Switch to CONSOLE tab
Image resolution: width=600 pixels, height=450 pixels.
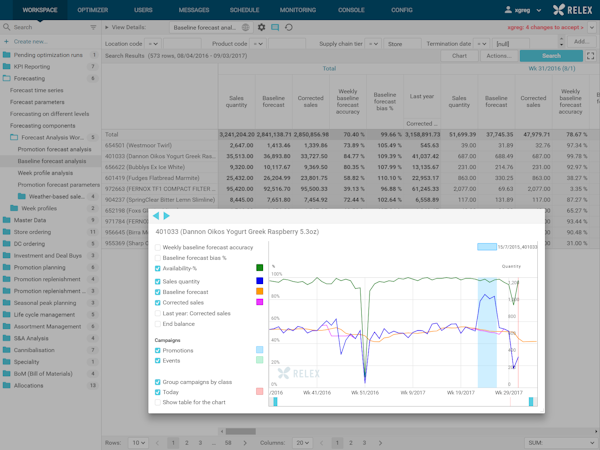[351, 10]
